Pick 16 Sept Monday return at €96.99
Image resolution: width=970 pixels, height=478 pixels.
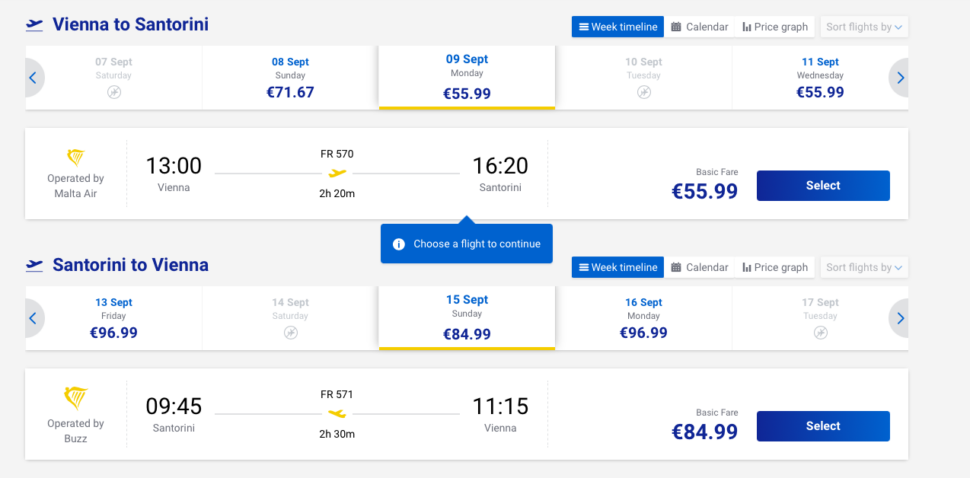(643, 318)
